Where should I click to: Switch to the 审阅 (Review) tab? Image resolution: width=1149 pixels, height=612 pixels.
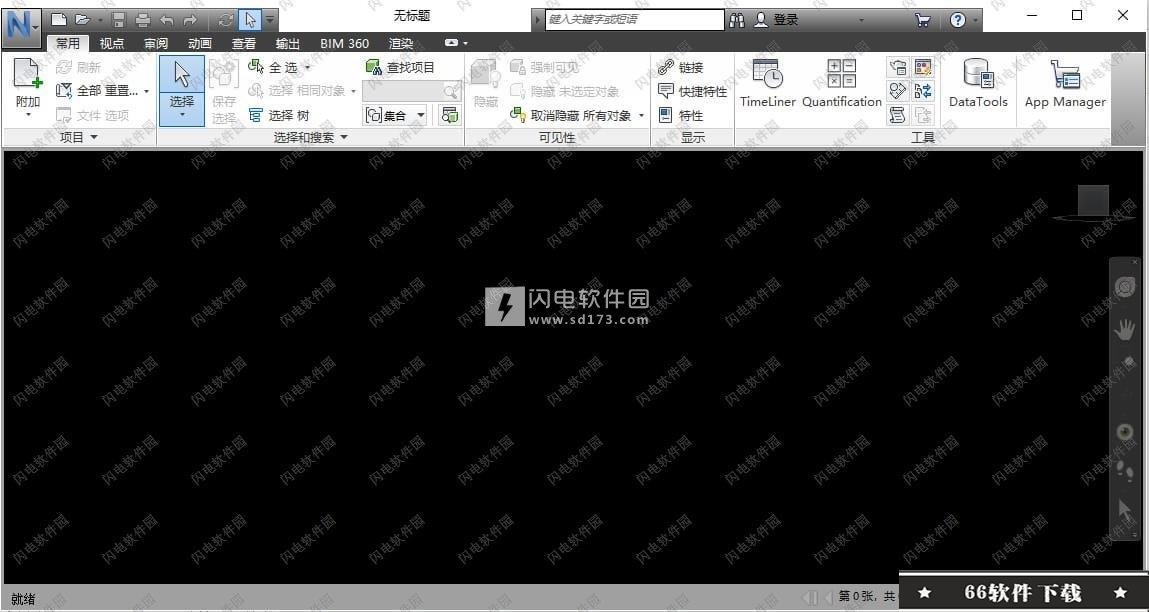(155, 43)
